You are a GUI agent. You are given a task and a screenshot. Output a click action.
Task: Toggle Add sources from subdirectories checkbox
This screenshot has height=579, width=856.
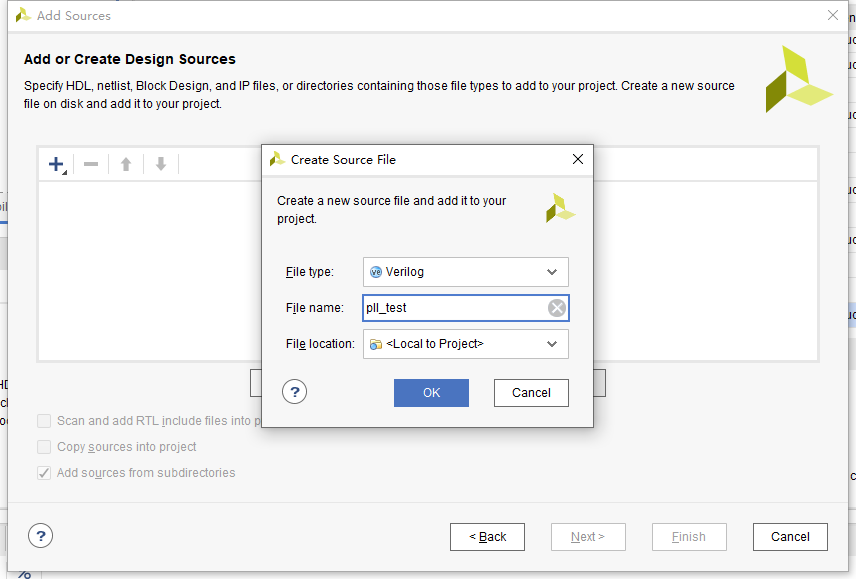44,473
